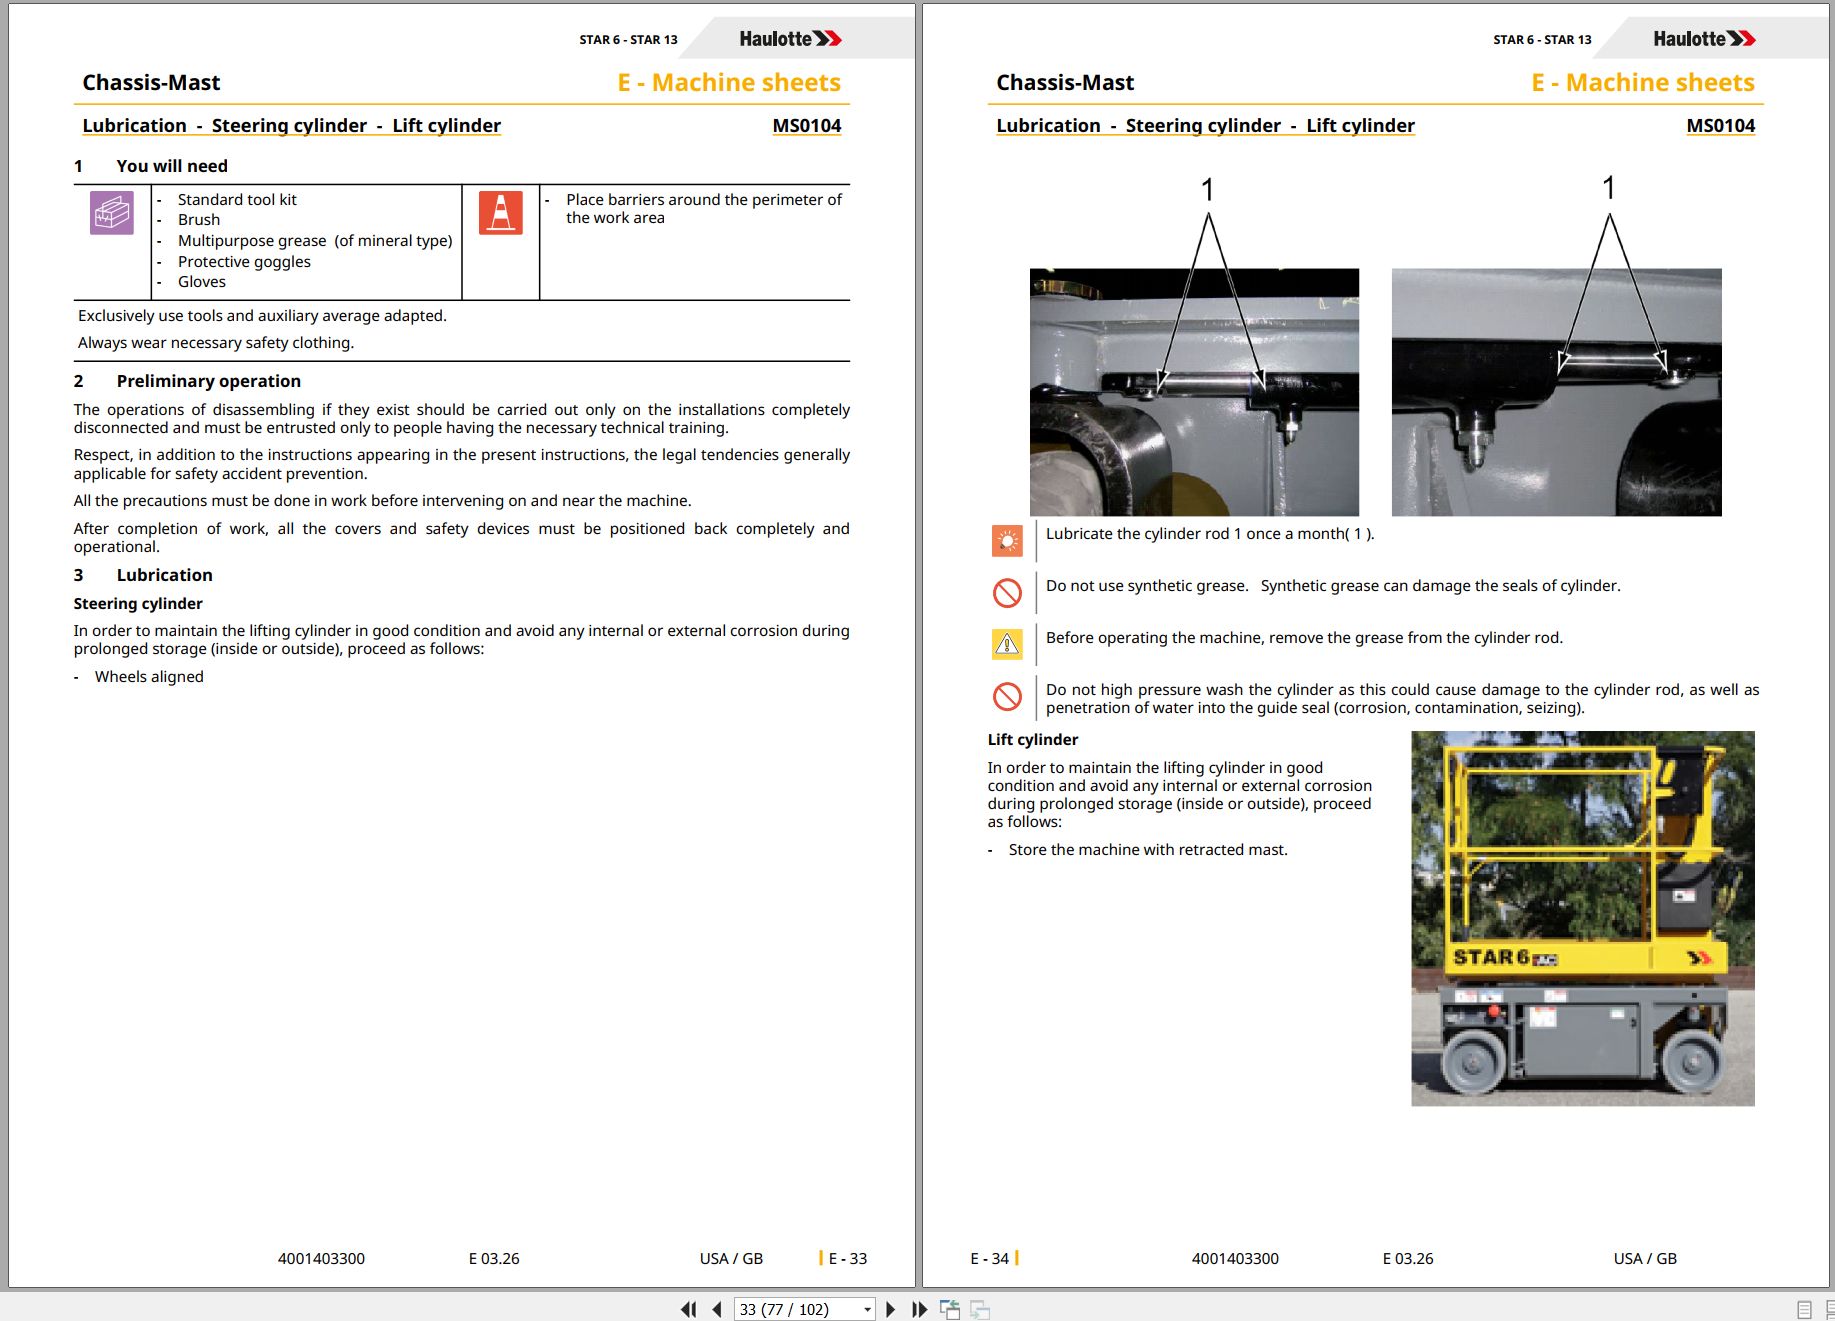Click the right steering cylinder photo
The image size is (1835, 1321).
pyautogui.click(x=1556, y=392)
